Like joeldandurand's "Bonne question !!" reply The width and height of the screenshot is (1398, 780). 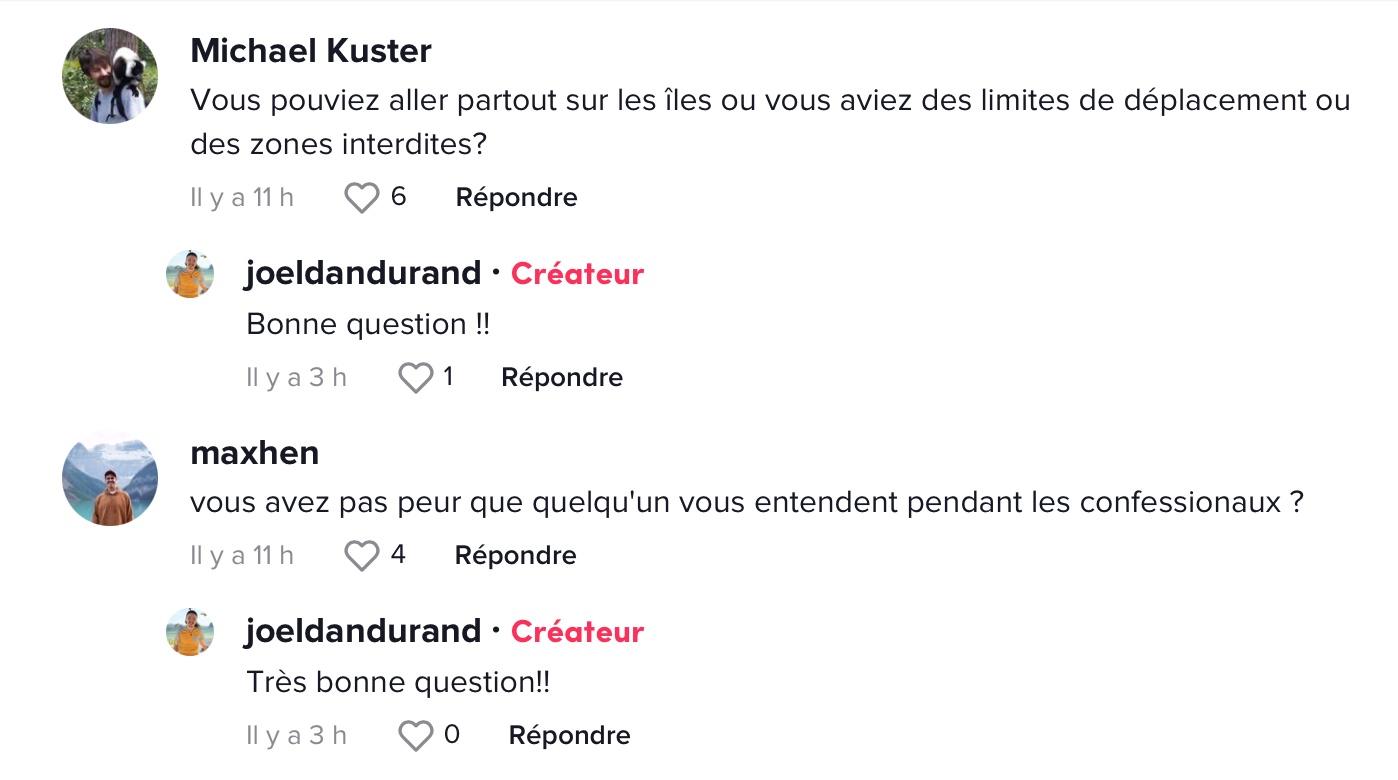click(416, 378)
